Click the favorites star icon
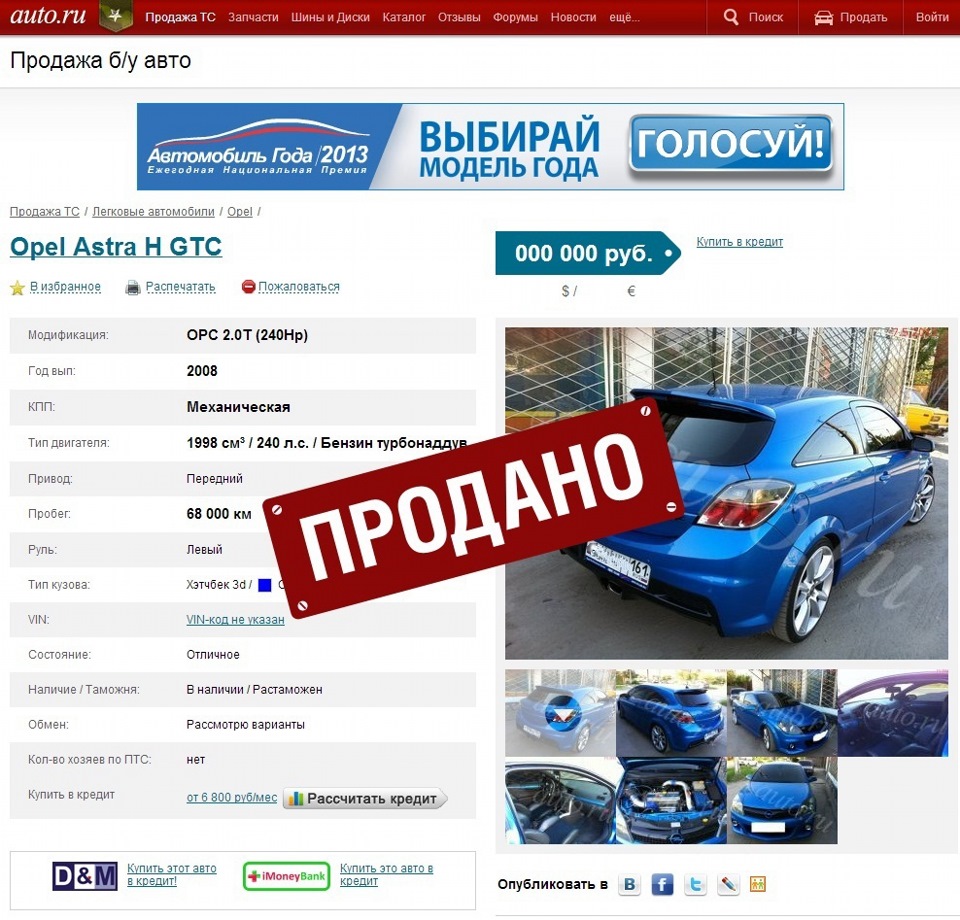The width and height of the screenshot is (960, 920). 17,287
